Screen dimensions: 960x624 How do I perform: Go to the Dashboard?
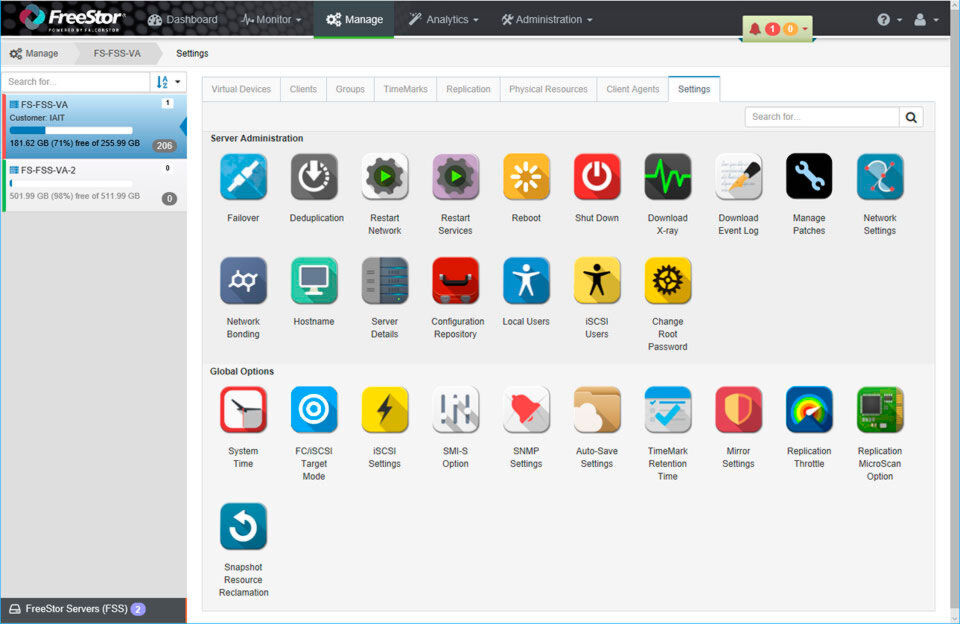point(182,20)
